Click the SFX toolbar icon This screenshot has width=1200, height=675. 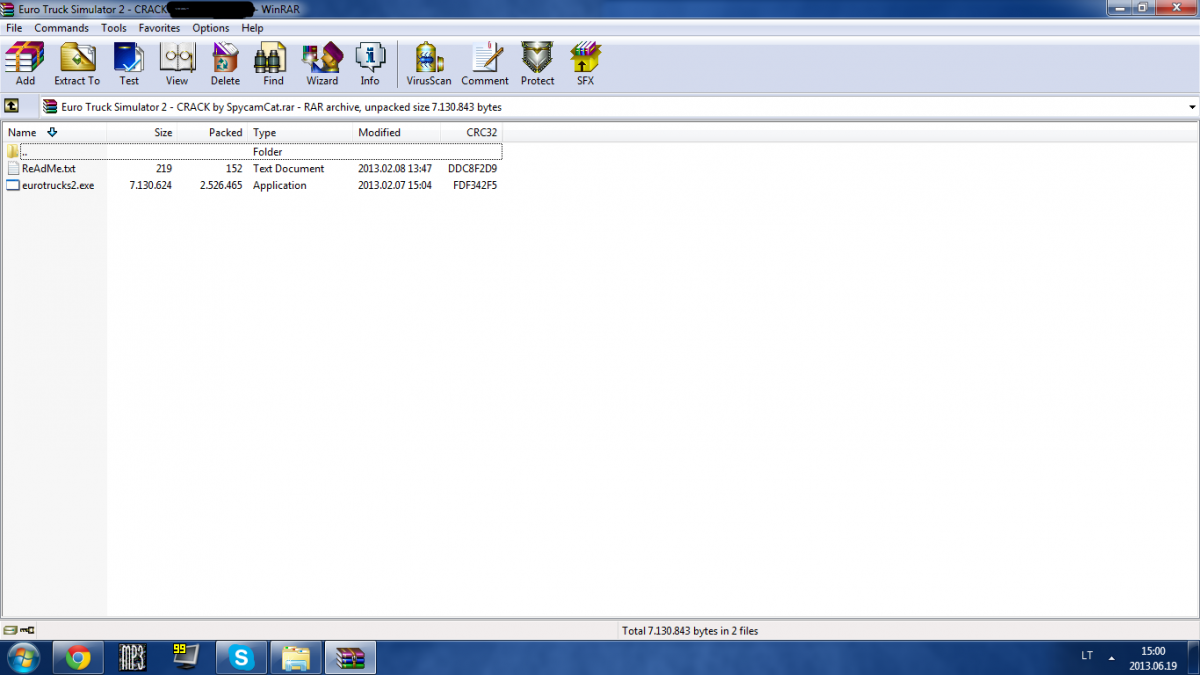(x=585, y=64)
